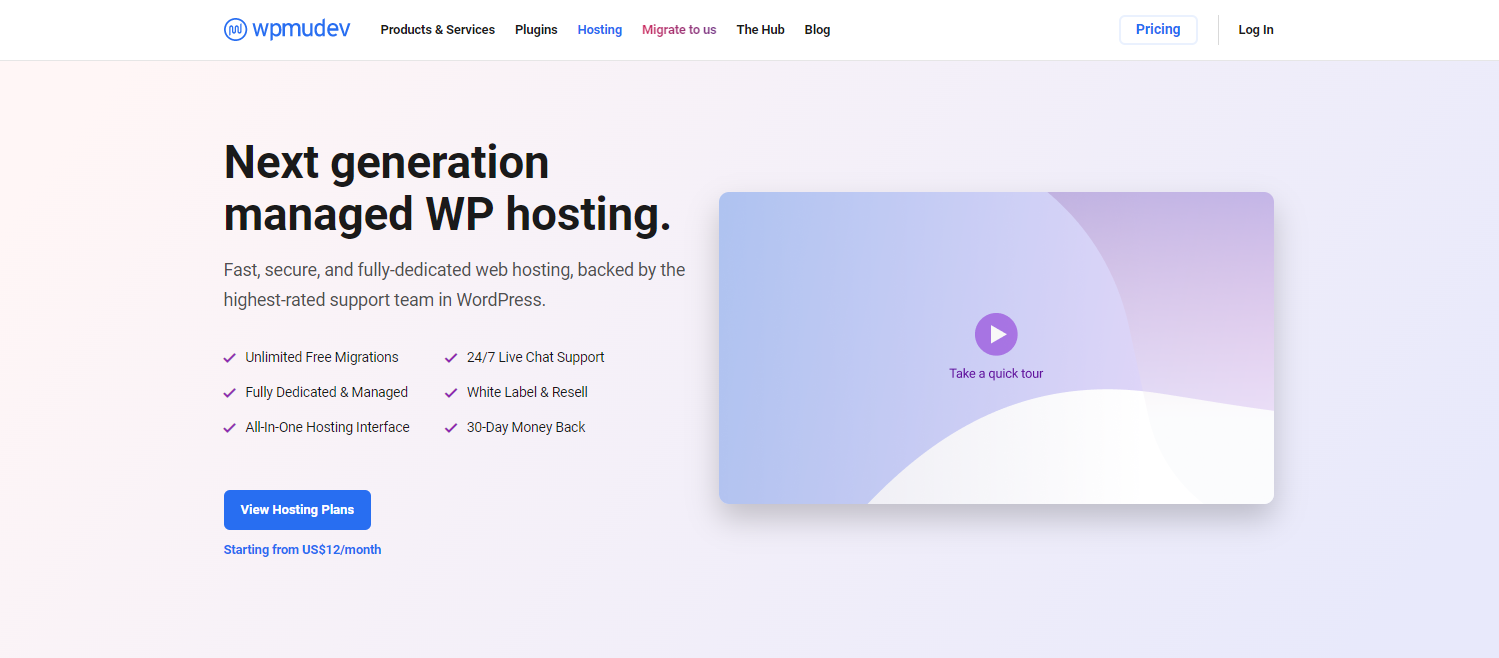
Task: Click the Fast, secure, and fully-dedicated paragraph
Action: [455, 285]
